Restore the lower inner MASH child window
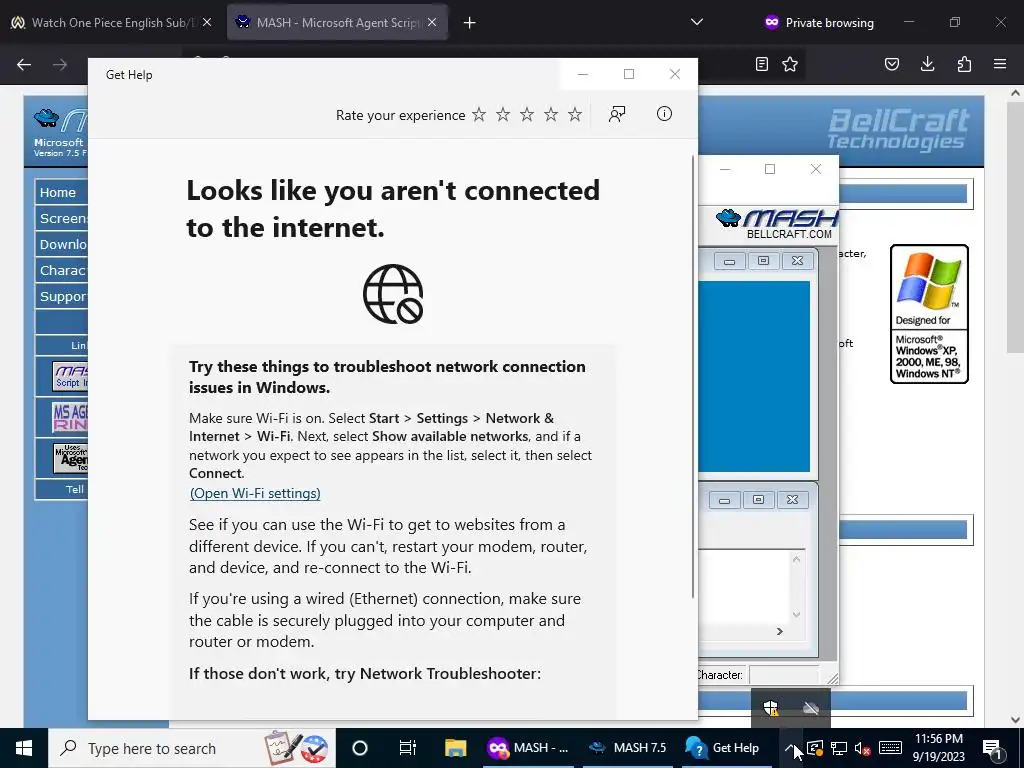The height and width of the screenshot is (768, 1024). click(x=758, y=500)
